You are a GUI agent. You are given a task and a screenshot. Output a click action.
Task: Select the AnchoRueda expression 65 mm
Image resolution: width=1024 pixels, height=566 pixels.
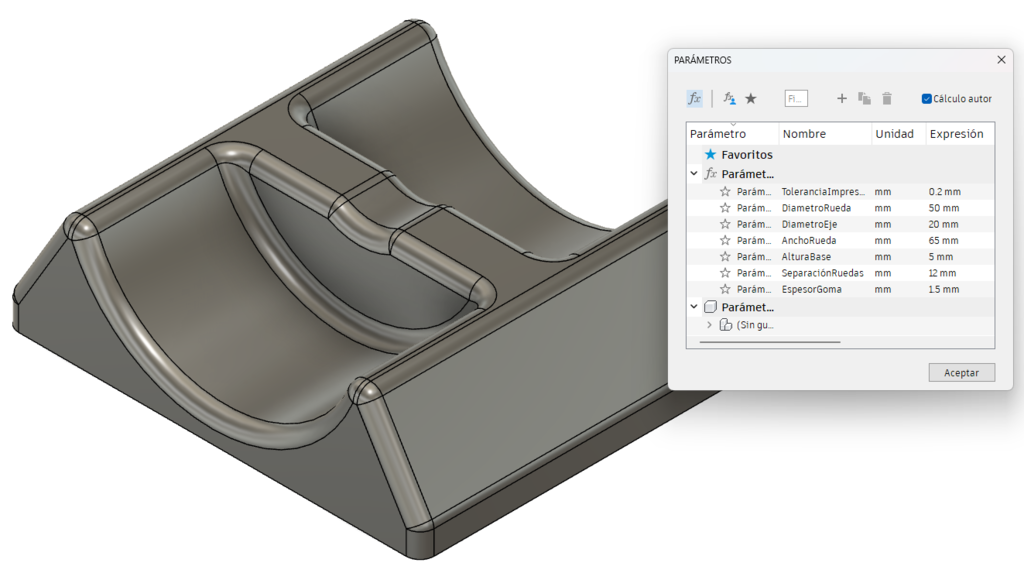943,240
